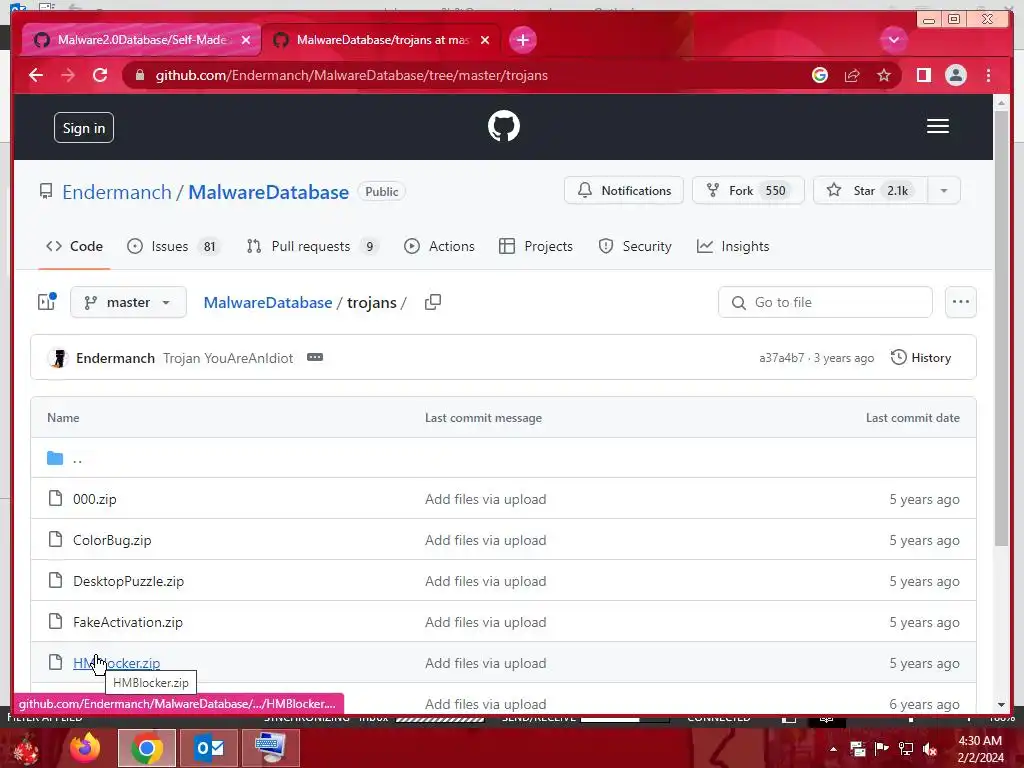Click file icon for 000.zip
The height and width of the screenshot is (768, 1024).
(x=56, y=498)
